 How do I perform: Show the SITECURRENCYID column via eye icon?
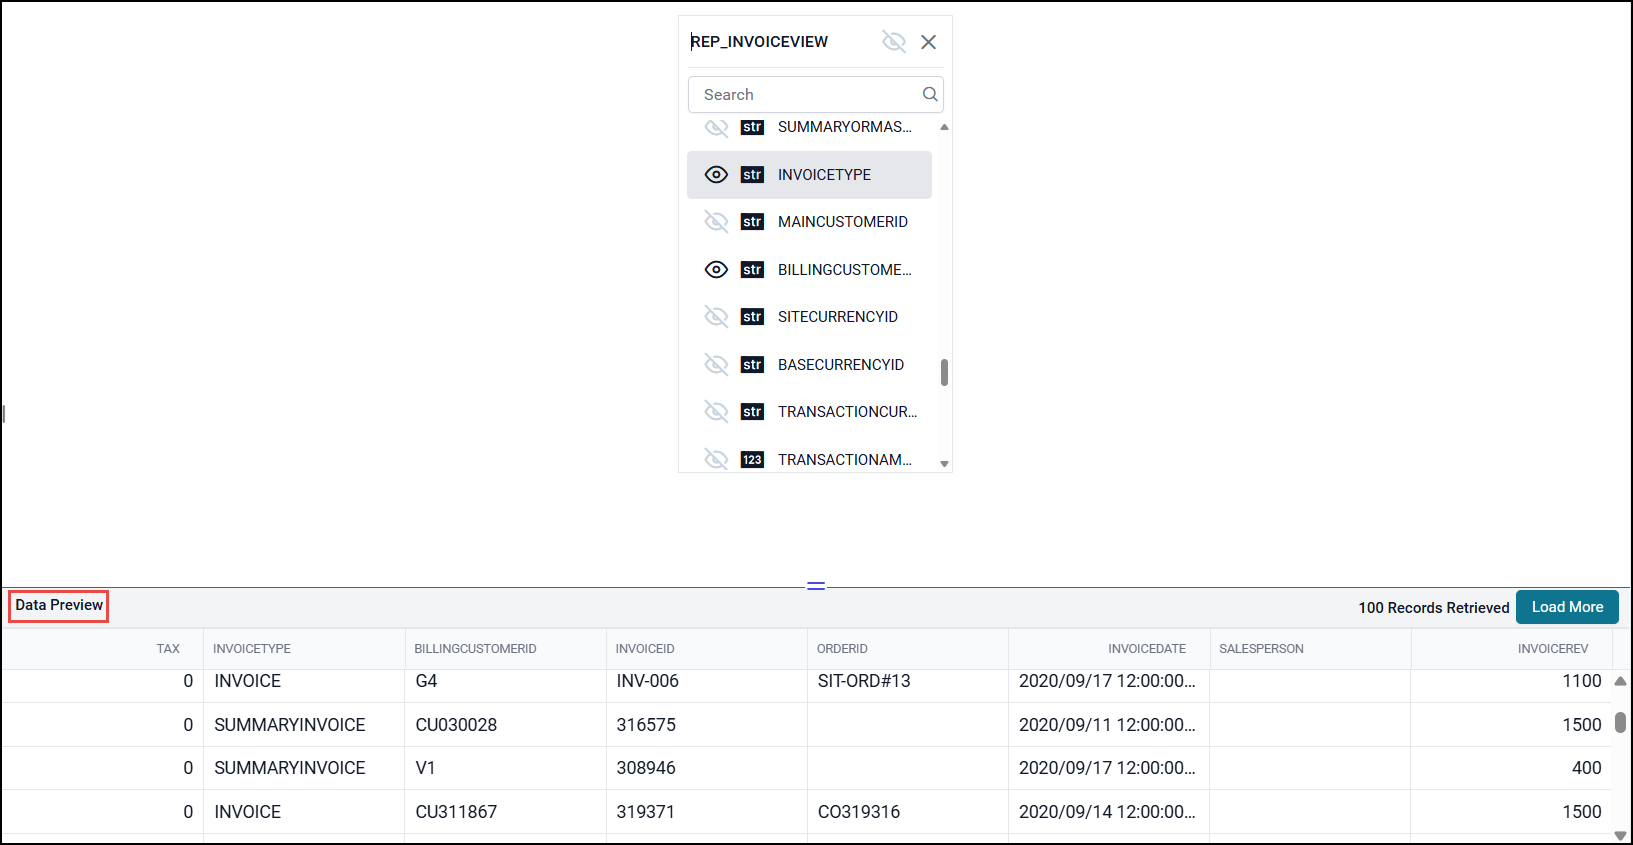716,317
